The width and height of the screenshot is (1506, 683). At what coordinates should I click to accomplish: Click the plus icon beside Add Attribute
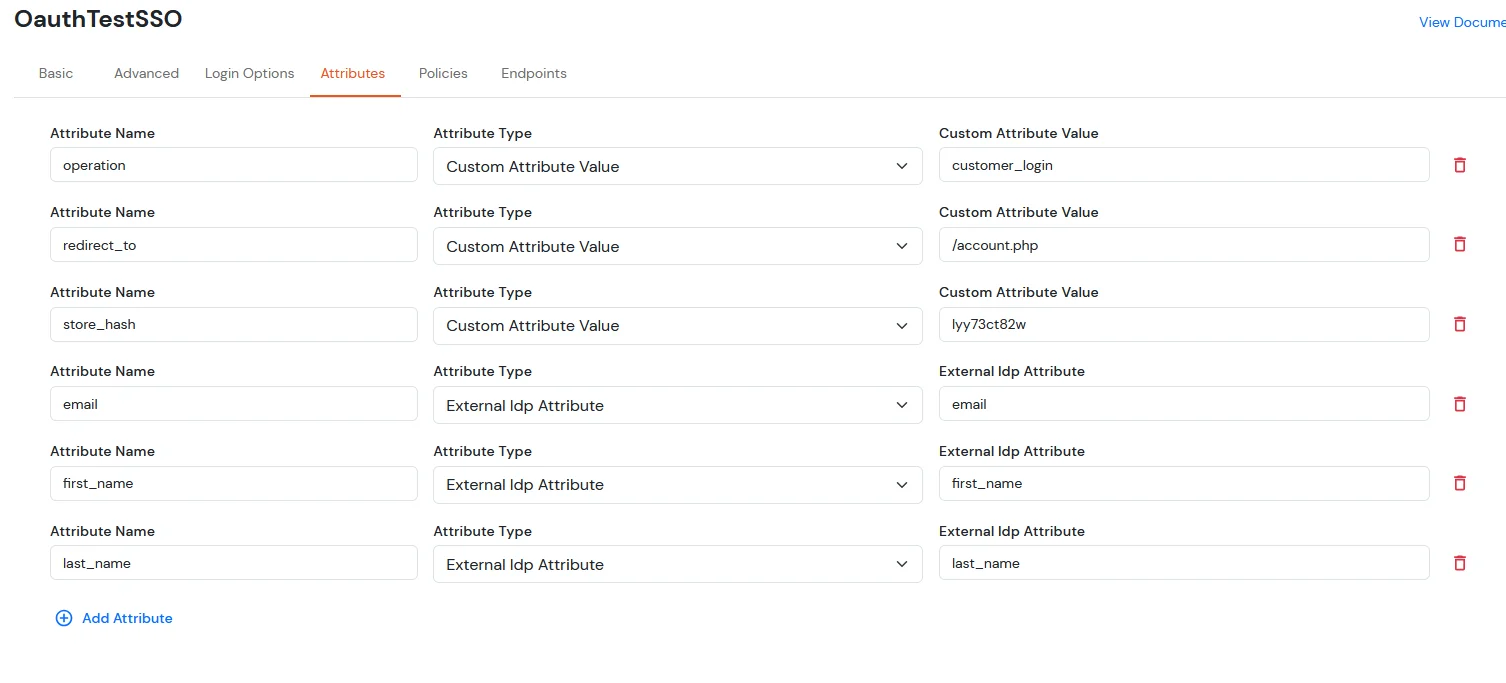(x=64, y=618)
